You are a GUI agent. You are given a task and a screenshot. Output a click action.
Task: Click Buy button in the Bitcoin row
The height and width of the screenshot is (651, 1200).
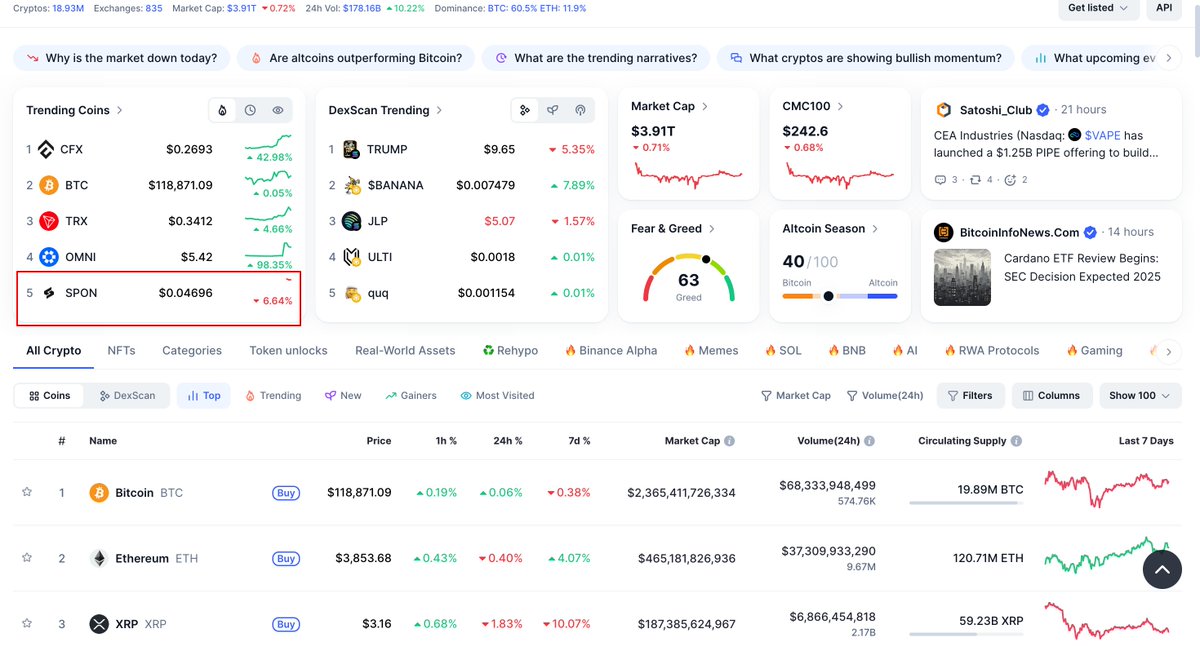(286, 493)
